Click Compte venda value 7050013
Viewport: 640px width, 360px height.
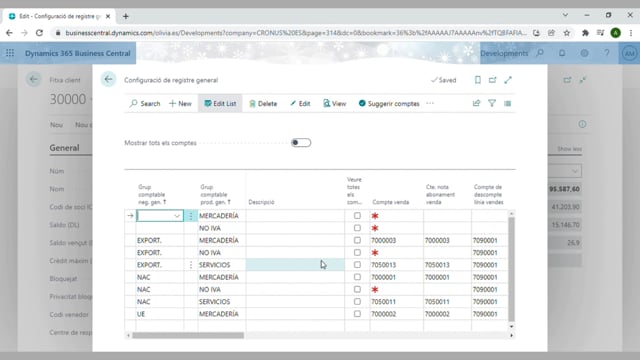coord(384,264)
